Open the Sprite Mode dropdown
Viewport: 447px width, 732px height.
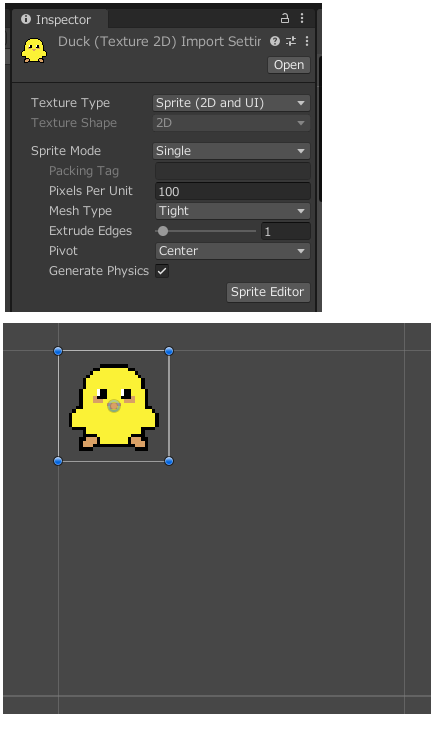[x=231, y=151]
